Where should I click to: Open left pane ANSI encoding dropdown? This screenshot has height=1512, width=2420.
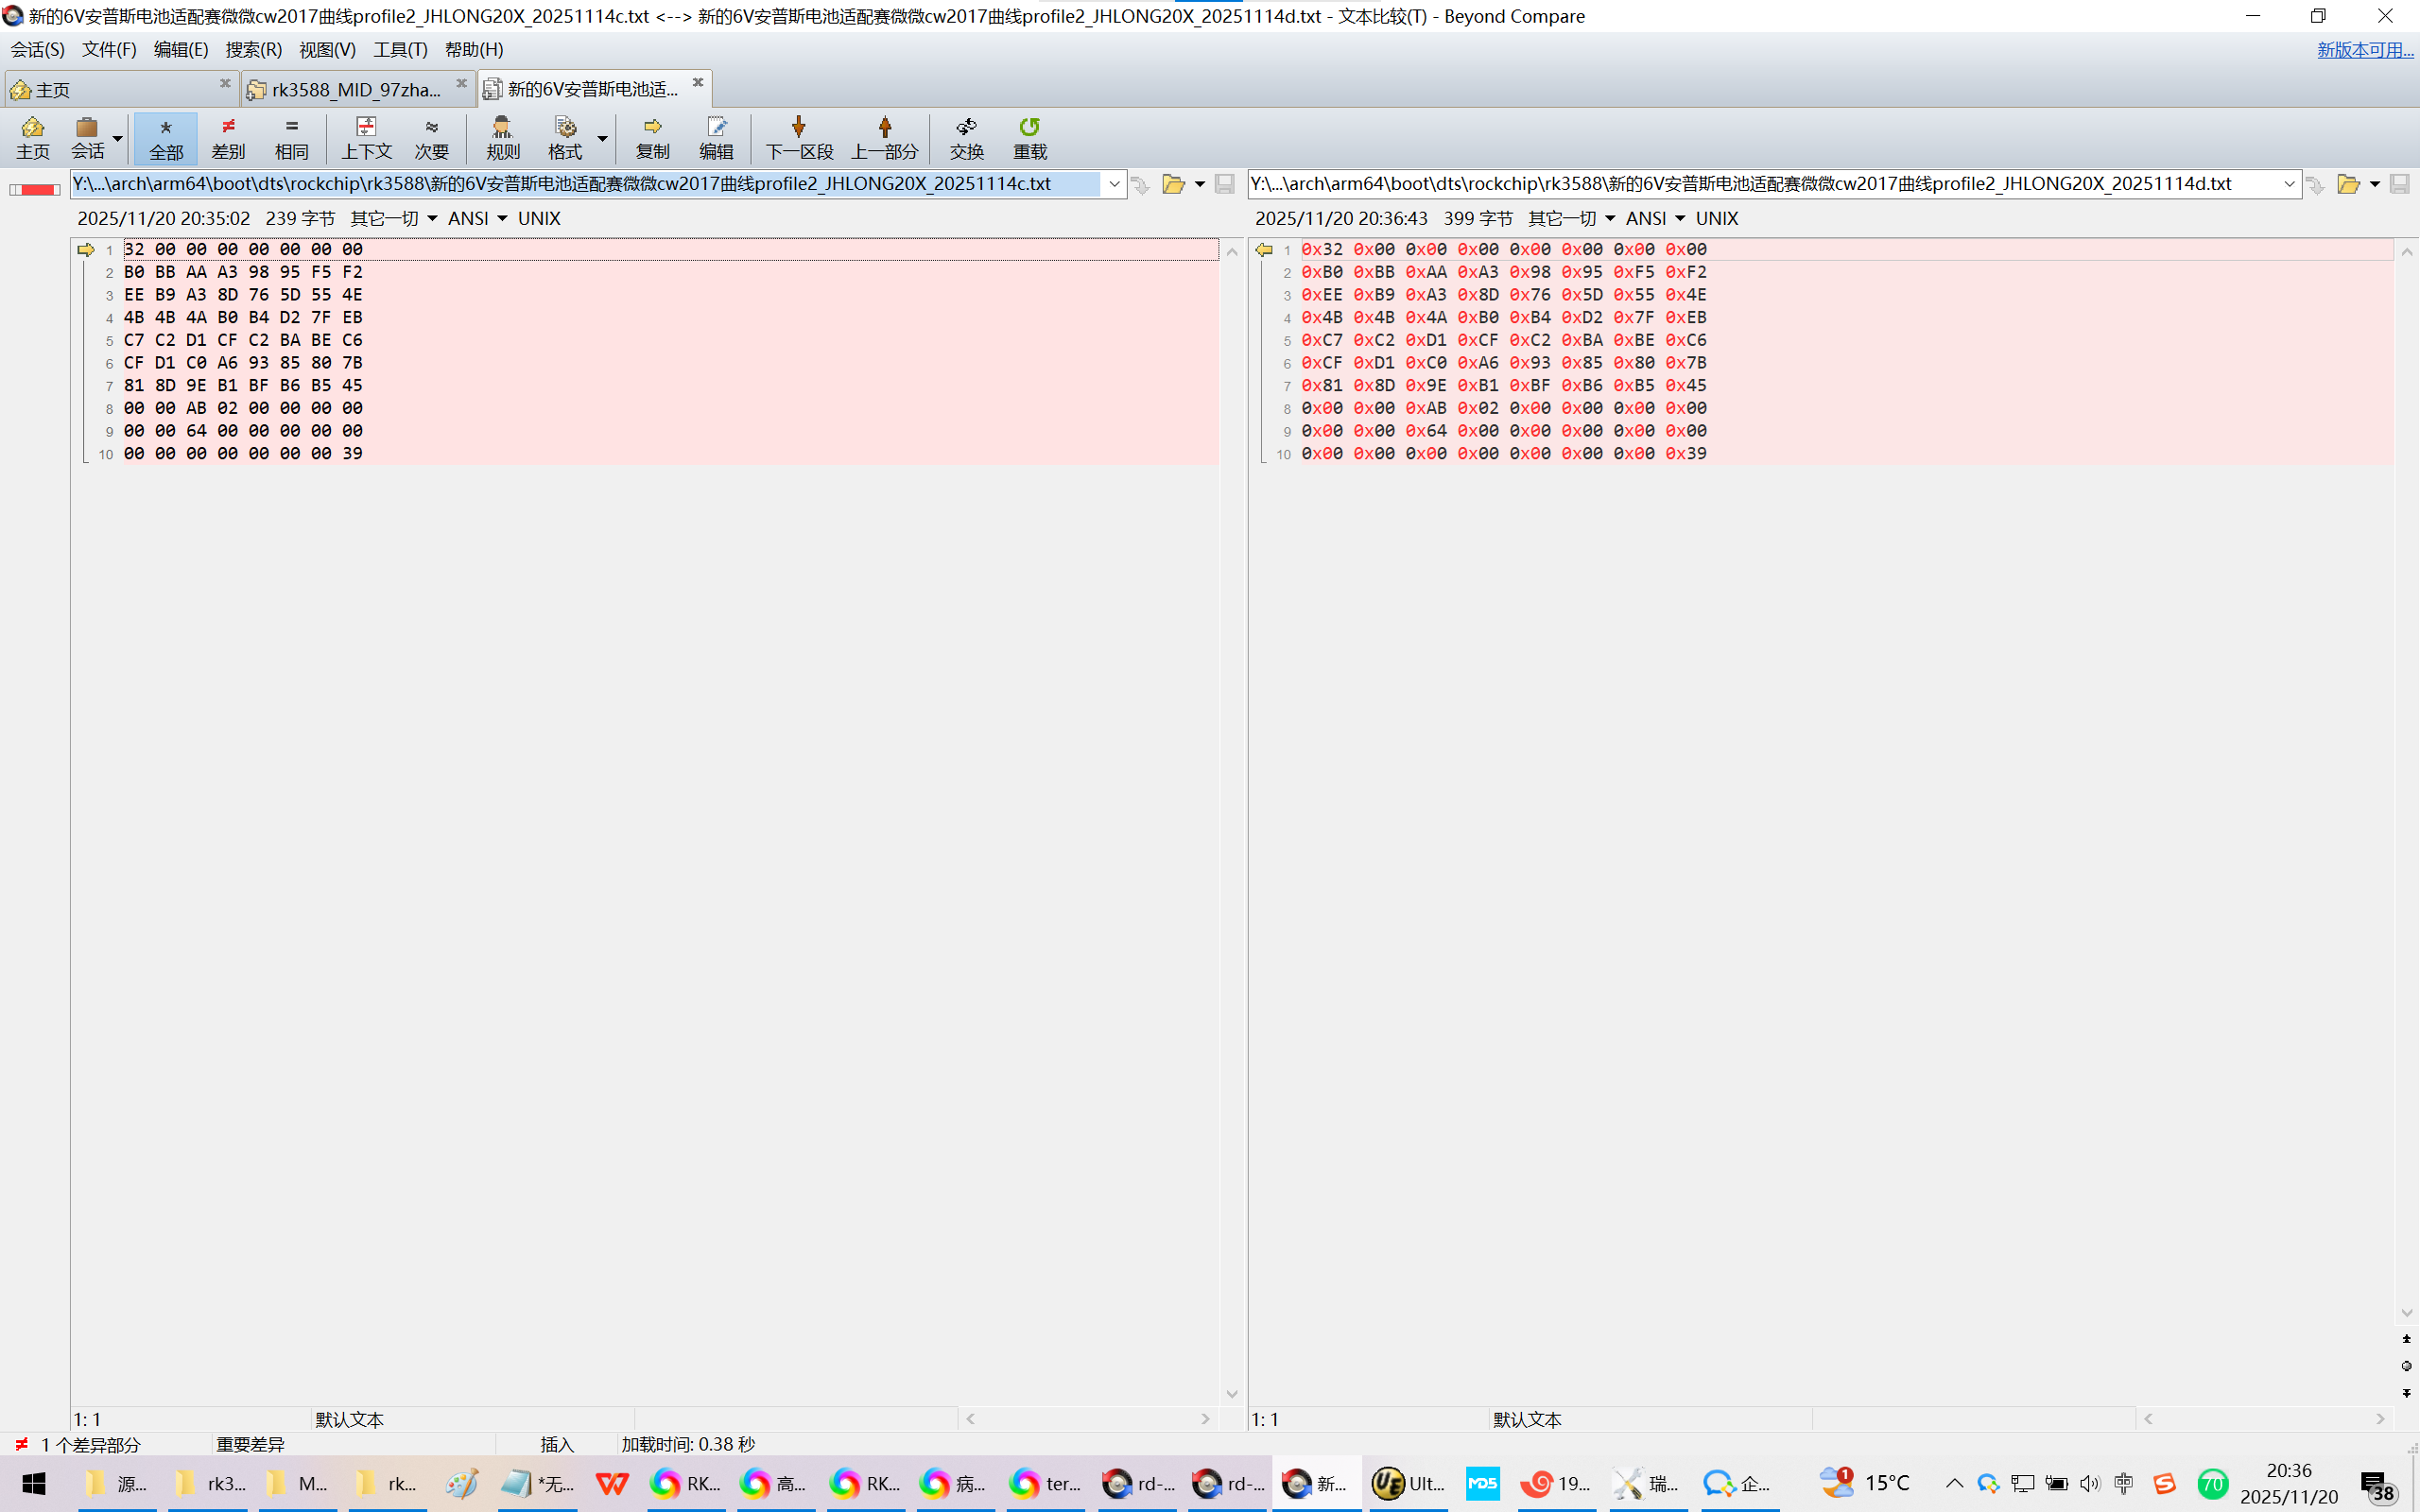point(477,218)
